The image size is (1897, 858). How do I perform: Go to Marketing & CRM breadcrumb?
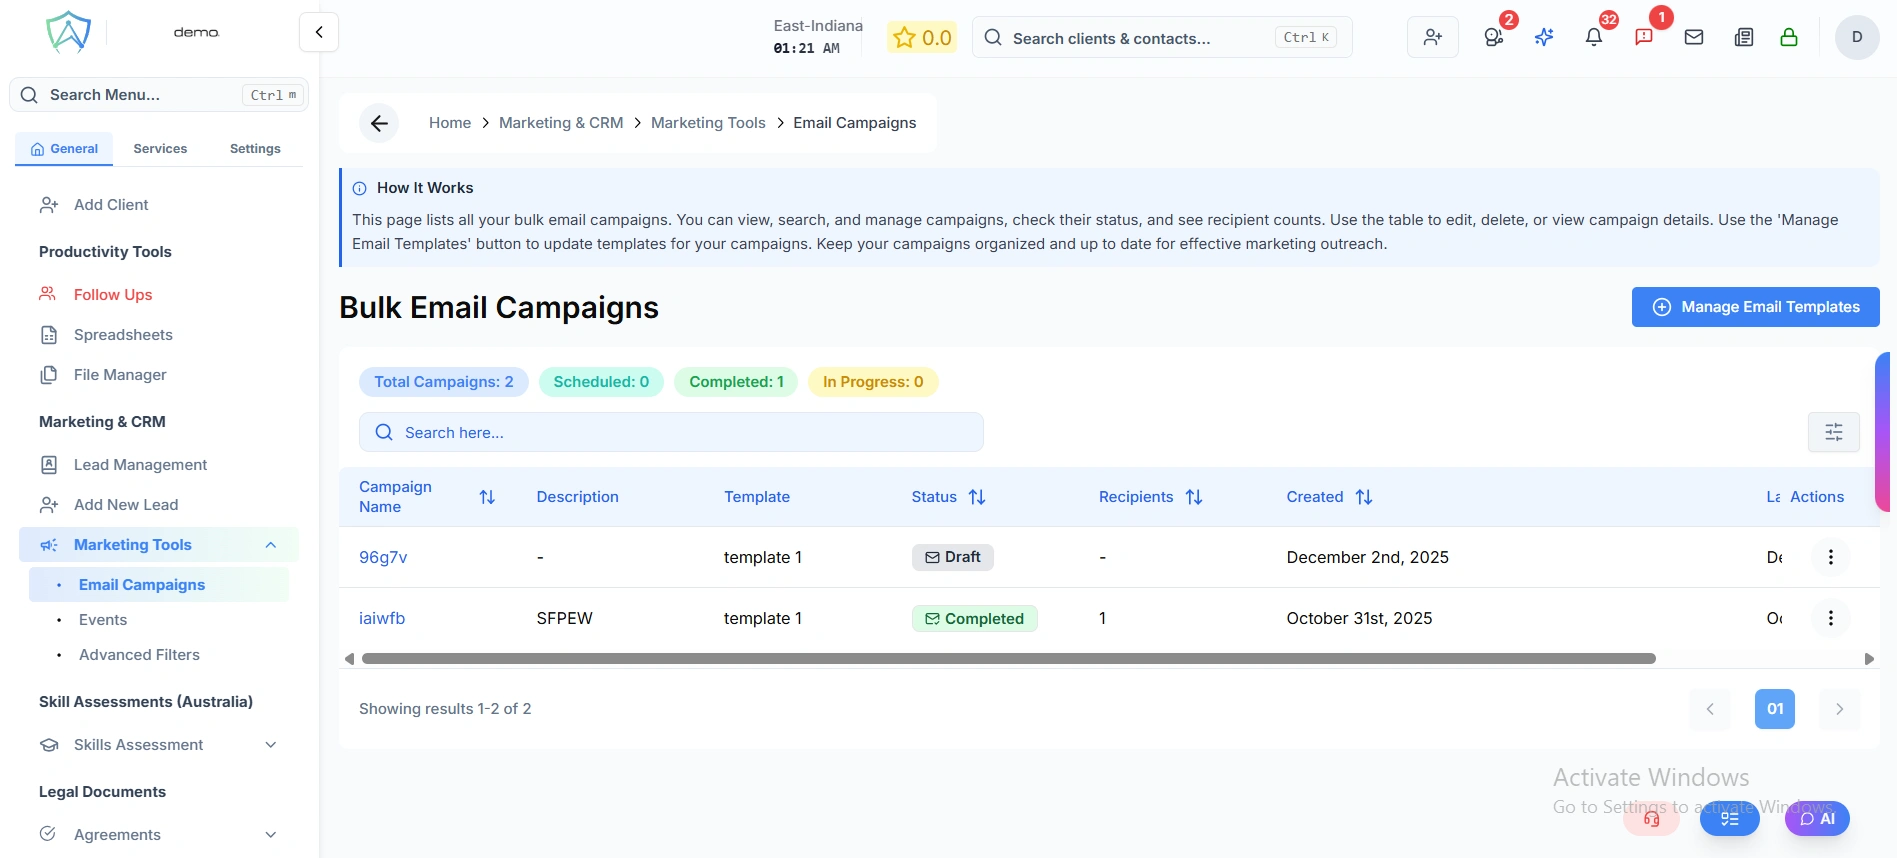click(x=561, y=123)
